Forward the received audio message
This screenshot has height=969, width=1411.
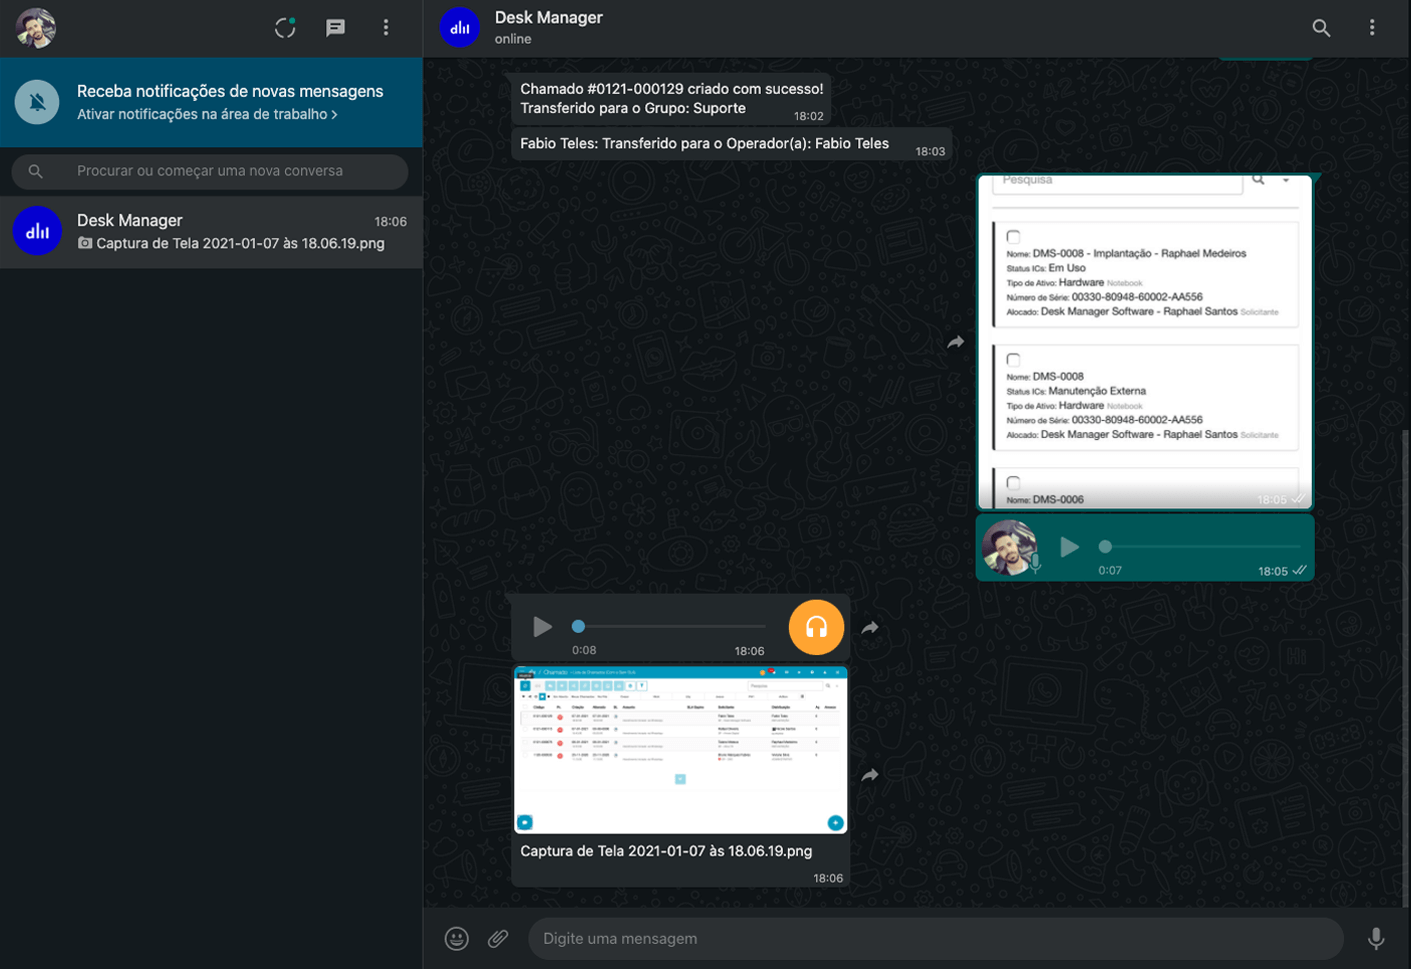[x=870, y=628]
